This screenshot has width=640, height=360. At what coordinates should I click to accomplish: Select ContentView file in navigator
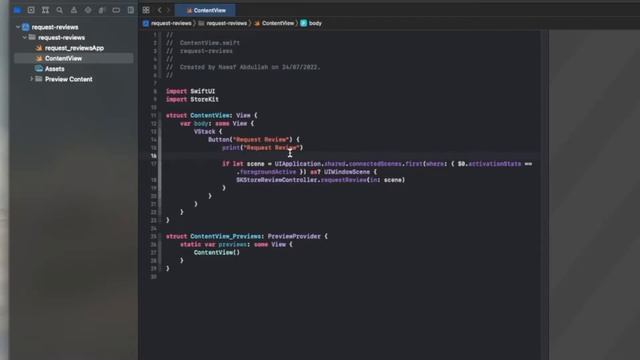pos(73,58)
